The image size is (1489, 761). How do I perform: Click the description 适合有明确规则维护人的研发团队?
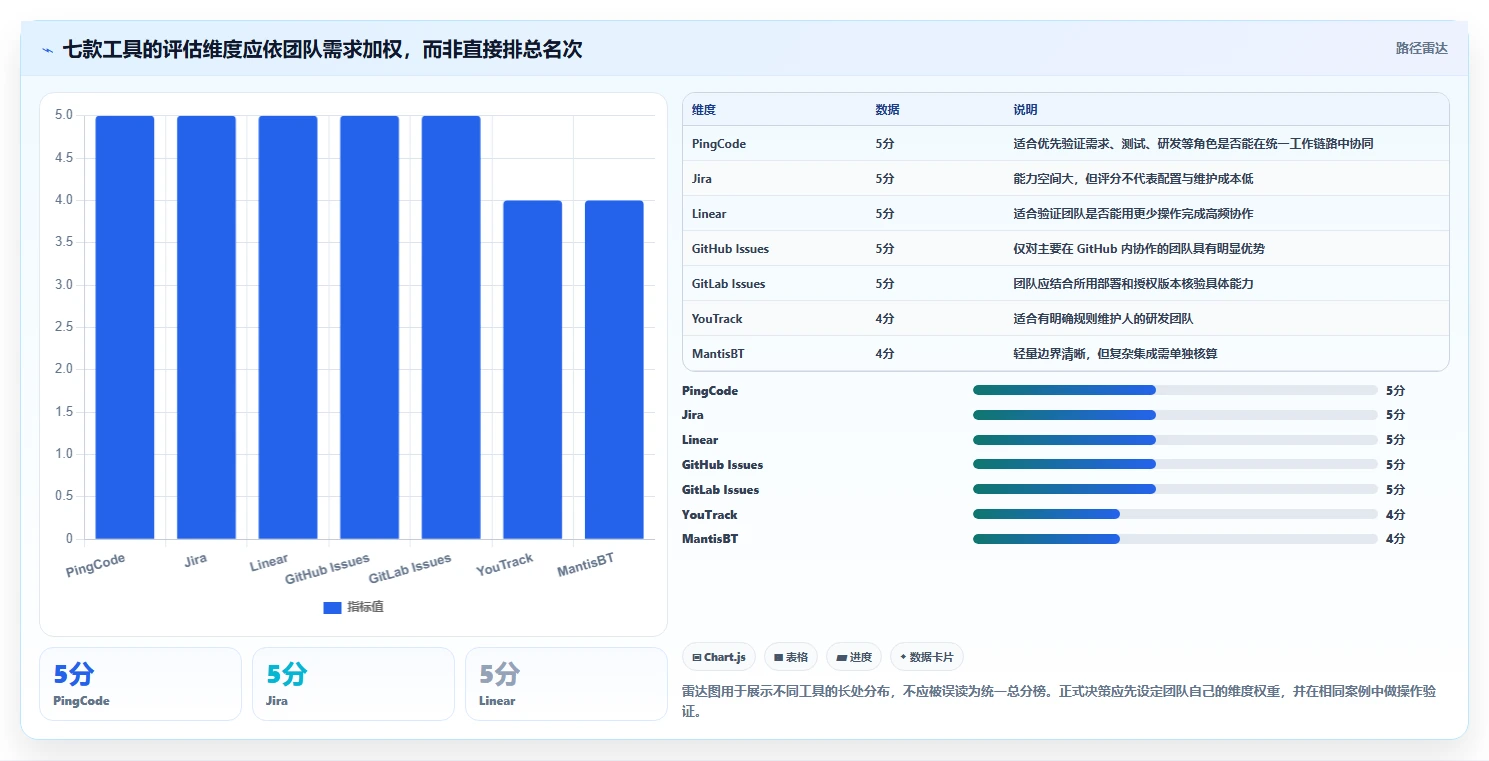click(x=1103, y=319)
